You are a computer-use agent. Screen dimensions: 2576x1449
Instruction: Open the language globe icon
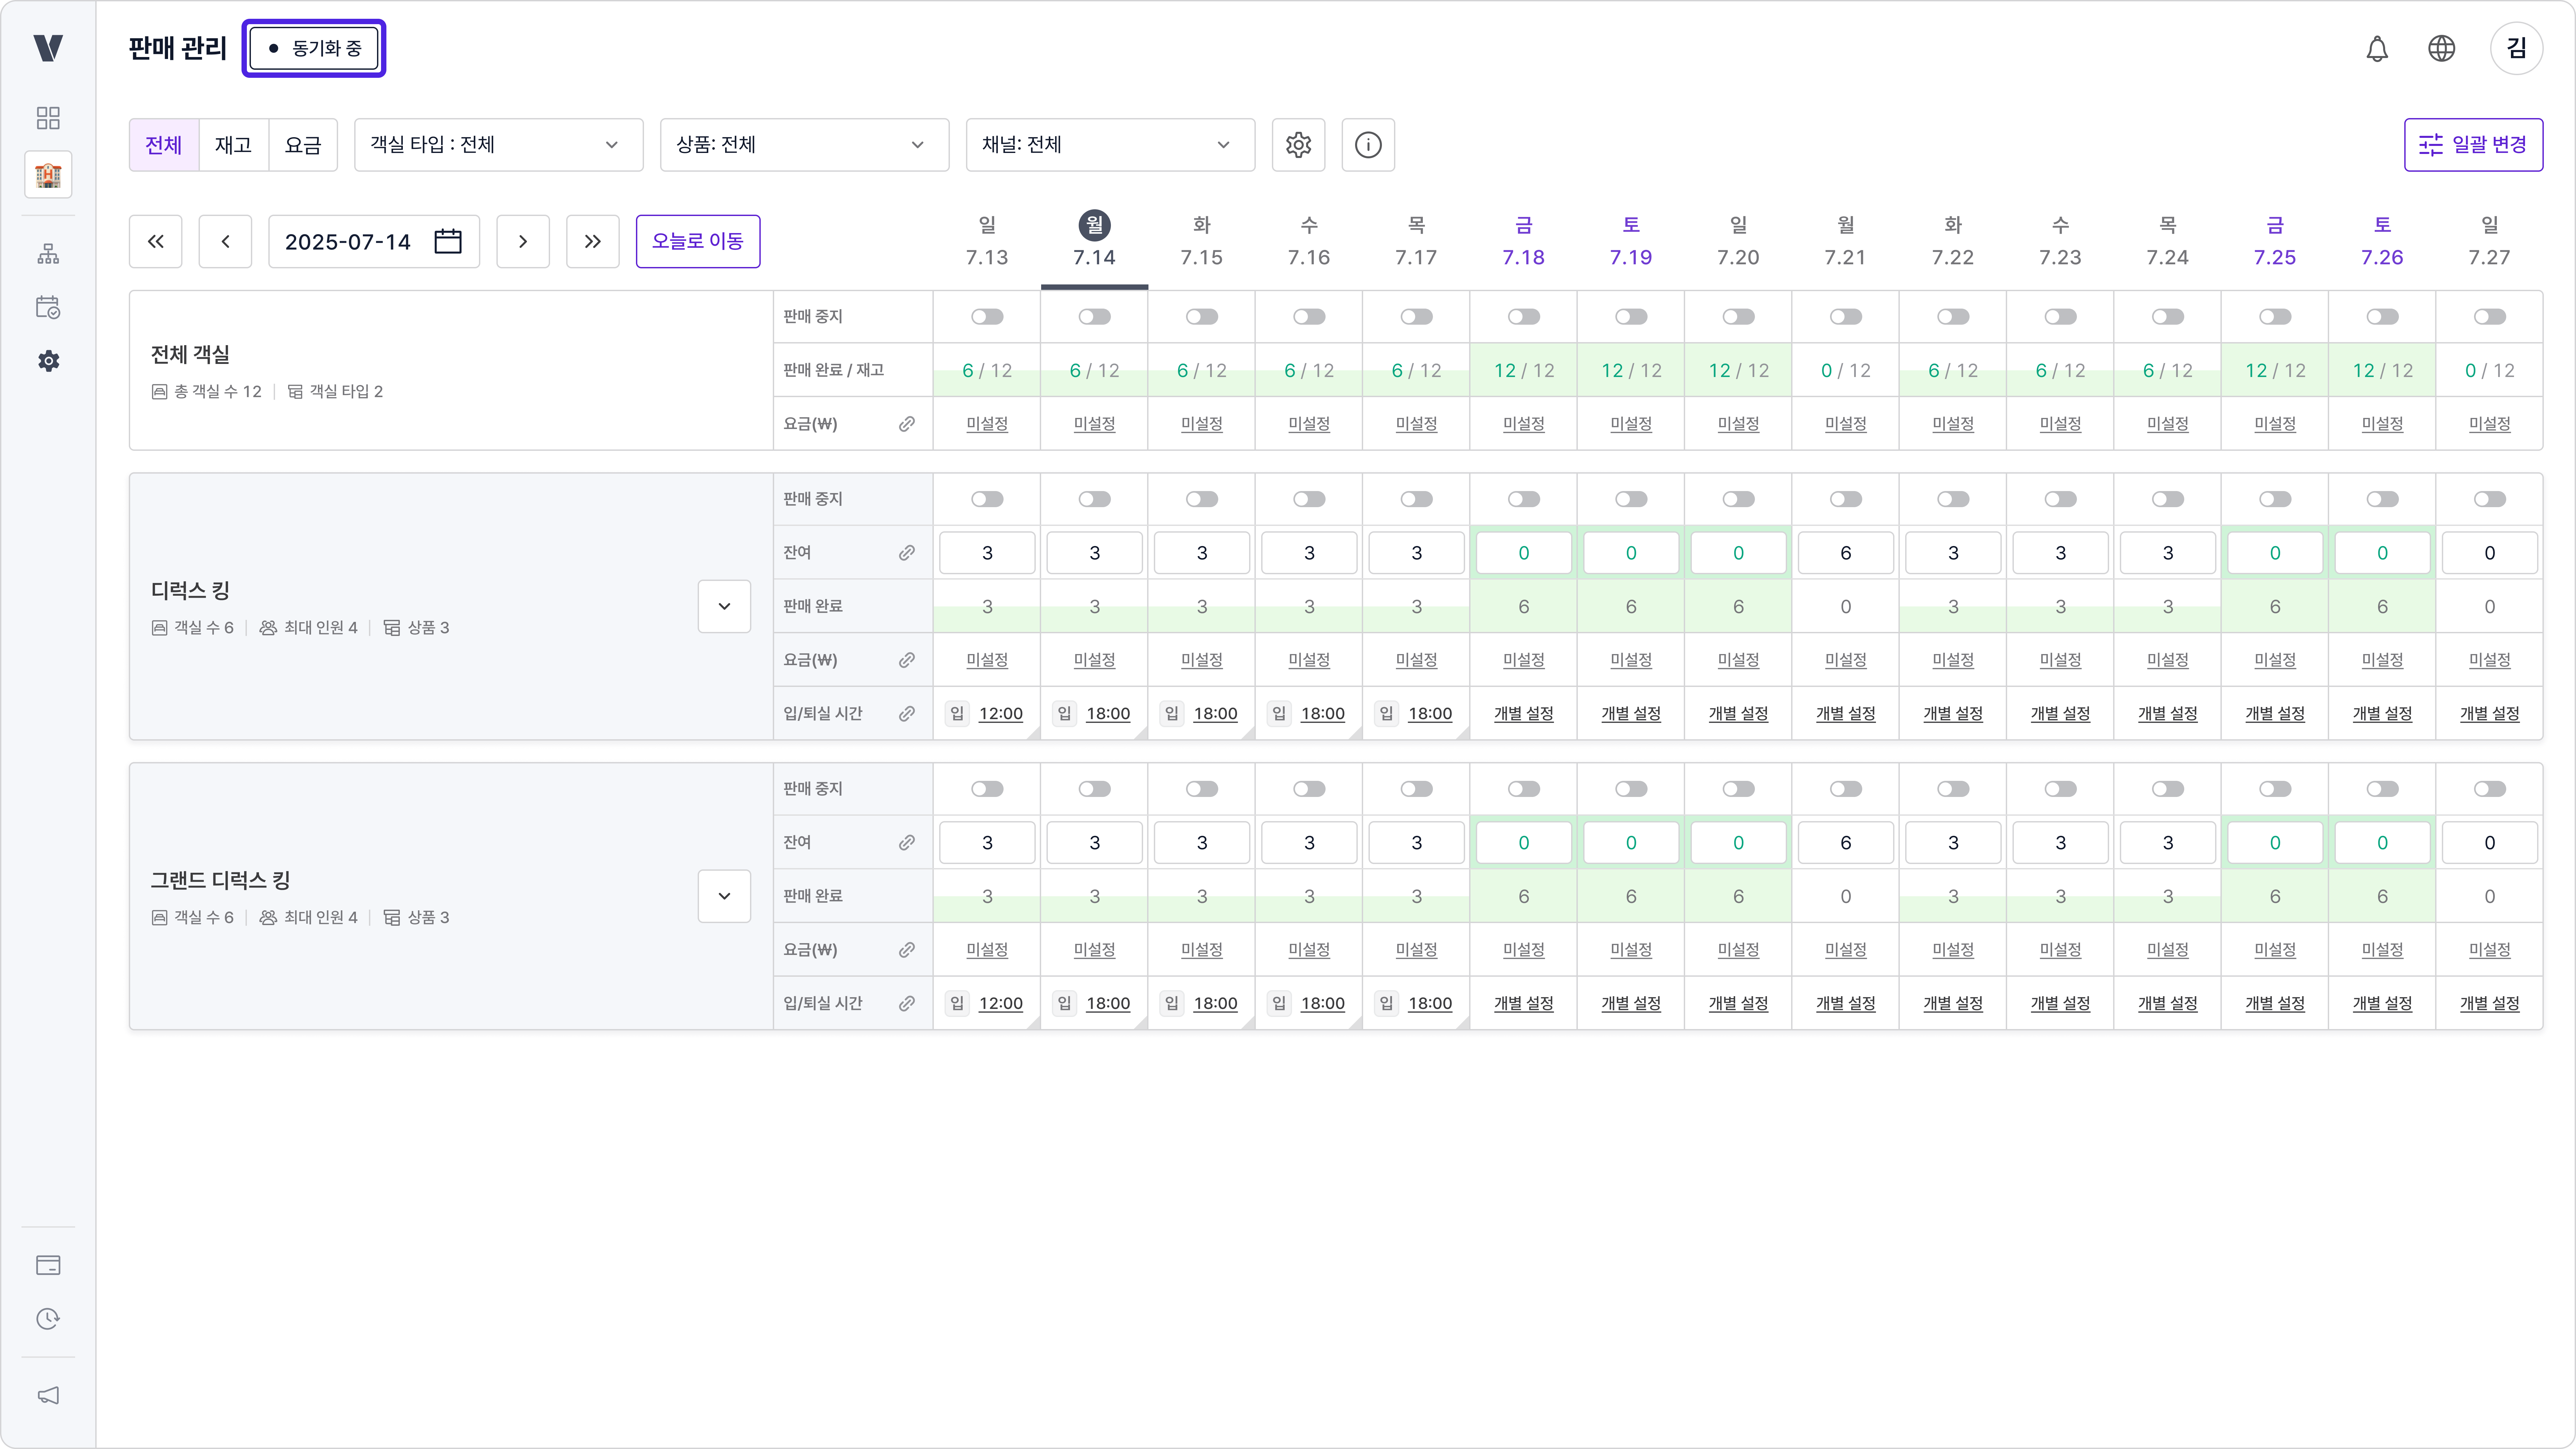(2441, 48)
